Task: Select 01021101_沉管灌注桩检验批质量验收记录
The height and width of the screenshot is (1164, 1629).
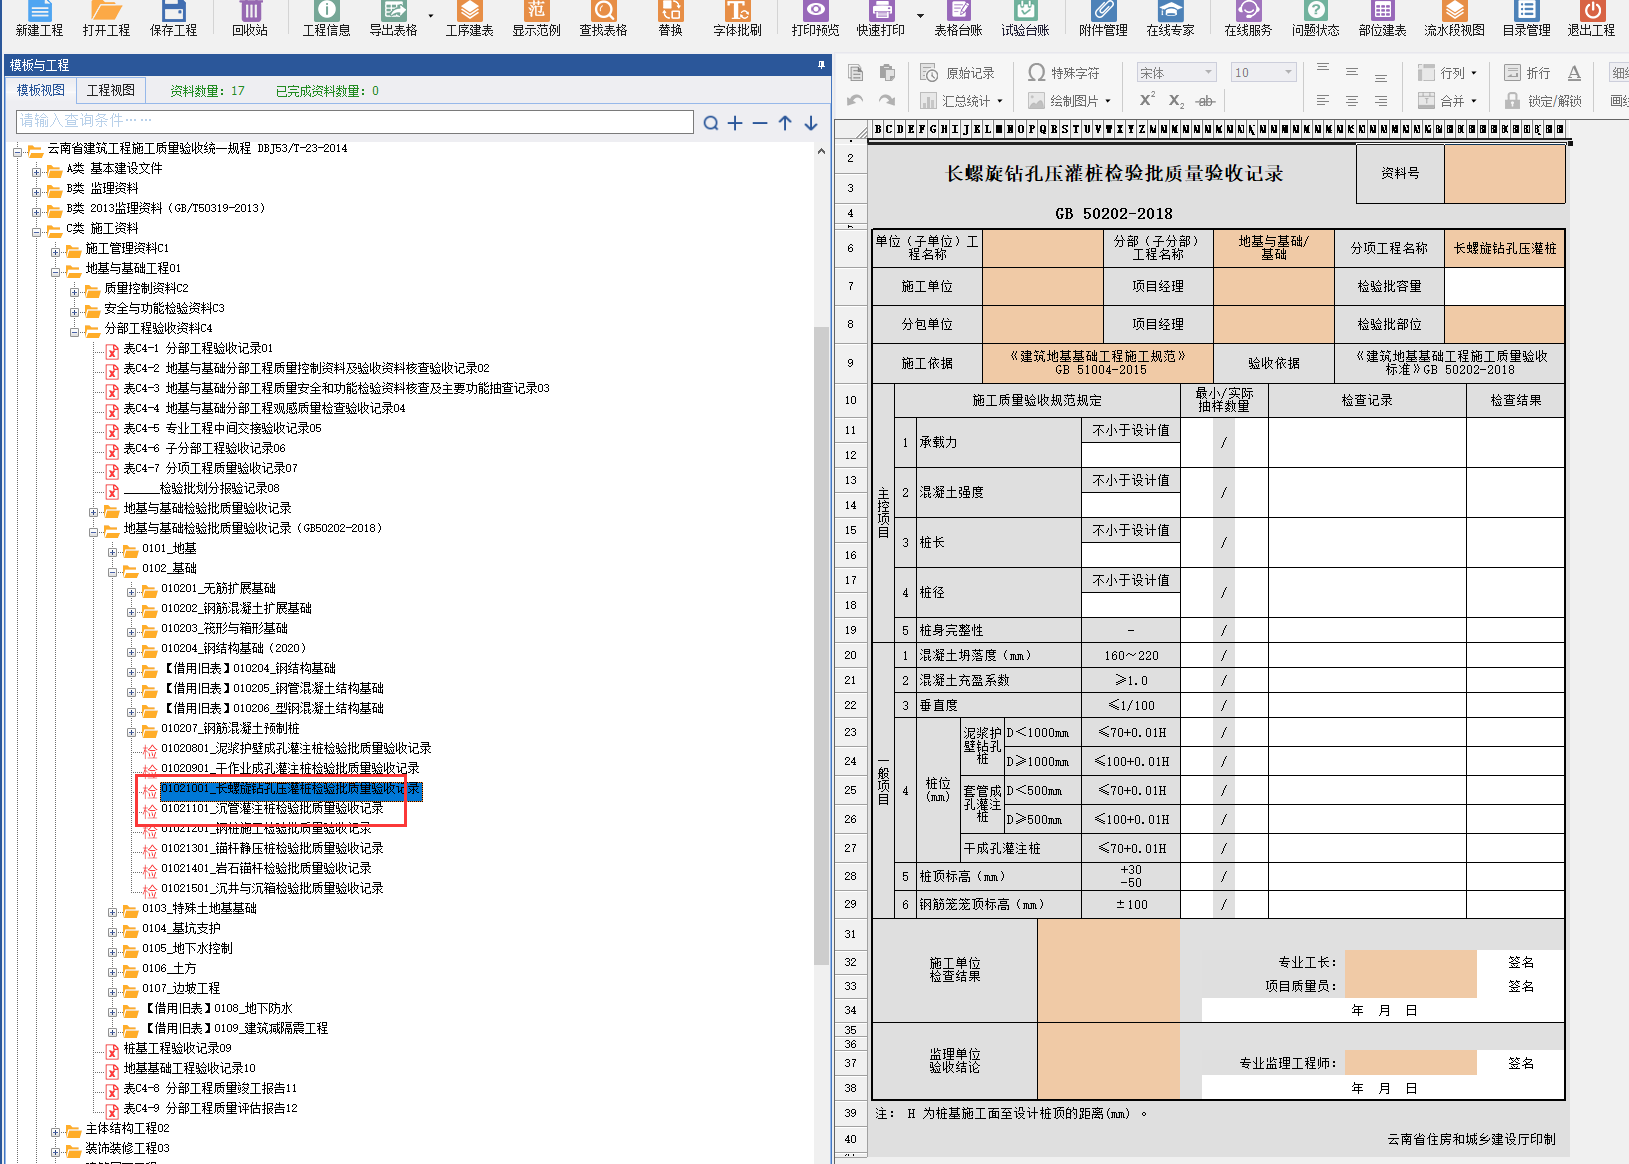Action: [272, 808]
